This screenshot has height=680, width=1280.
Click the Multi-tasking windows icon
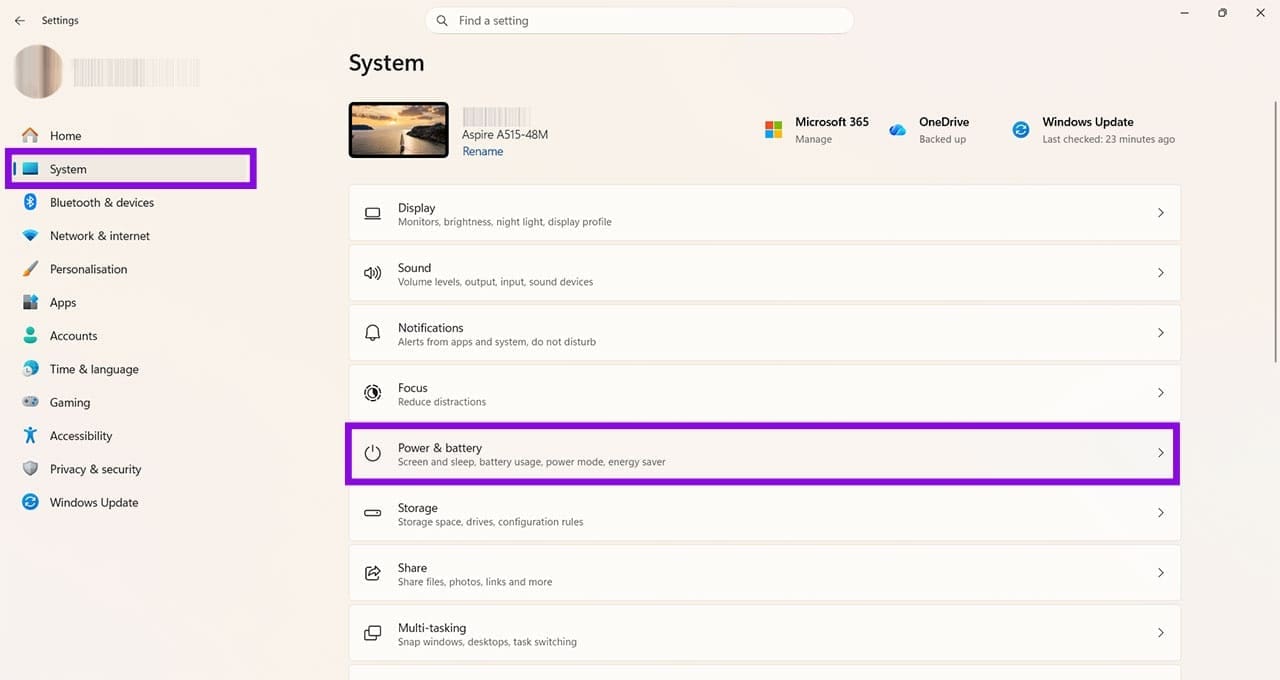coord(373,633)
